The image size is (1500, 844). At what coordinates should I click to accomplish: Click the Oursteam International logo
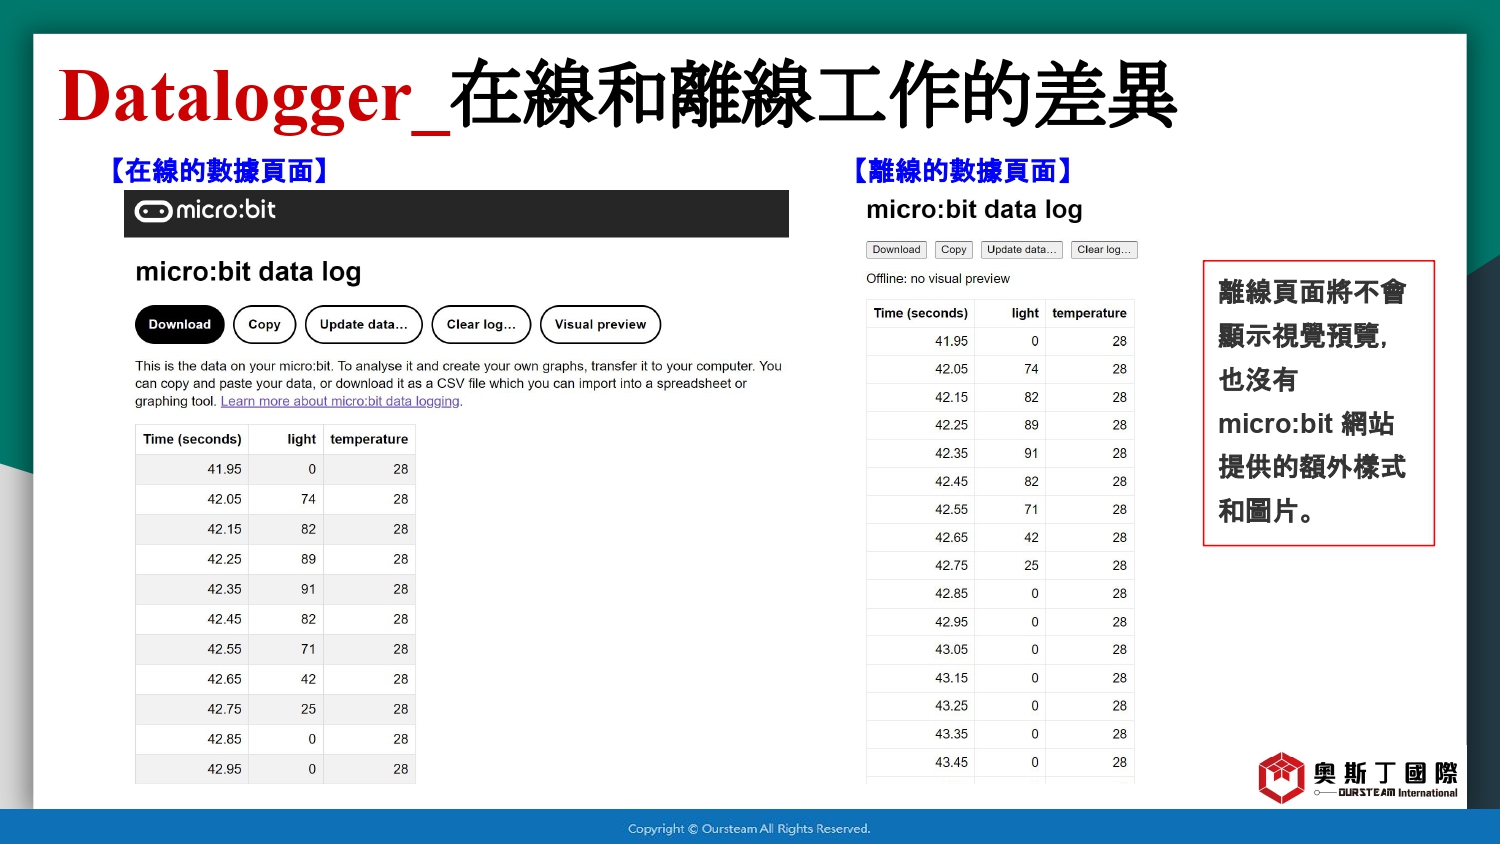pos(1357,778)
